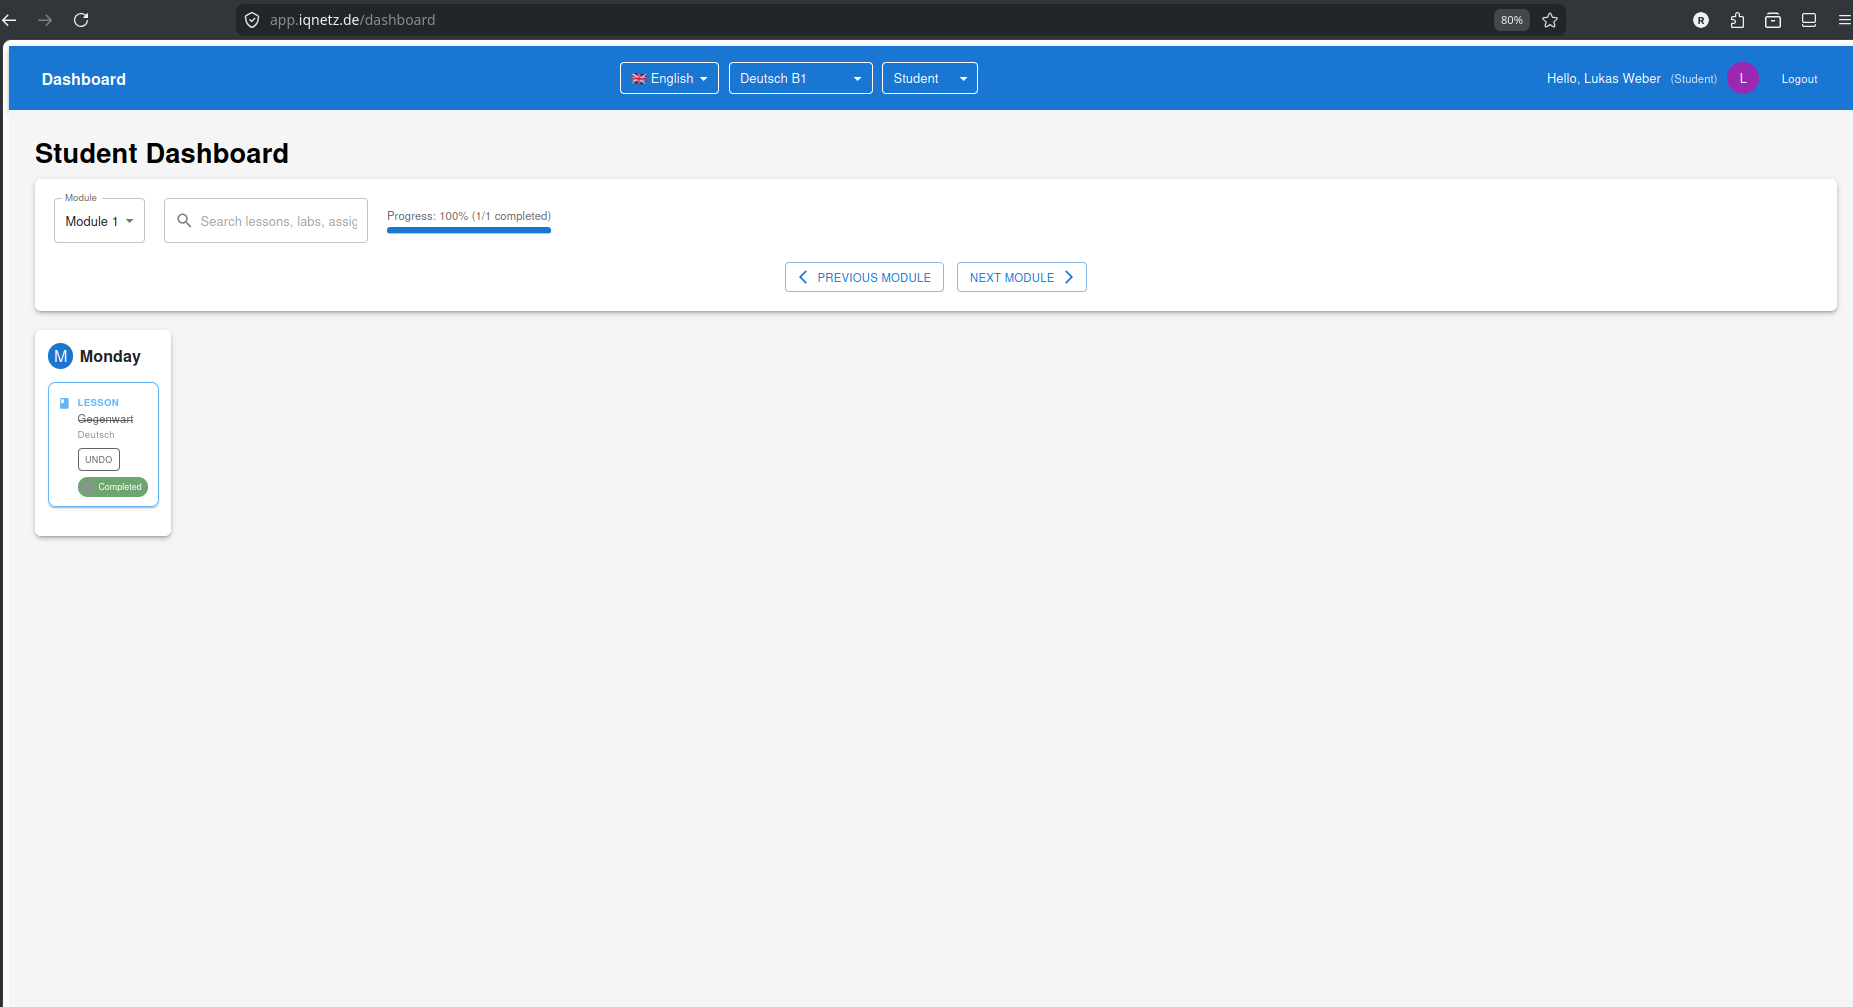The height and width of the screenshot is (1007, 1853).
Task: Click the site security shield icon
Action: tap(252, 20)
